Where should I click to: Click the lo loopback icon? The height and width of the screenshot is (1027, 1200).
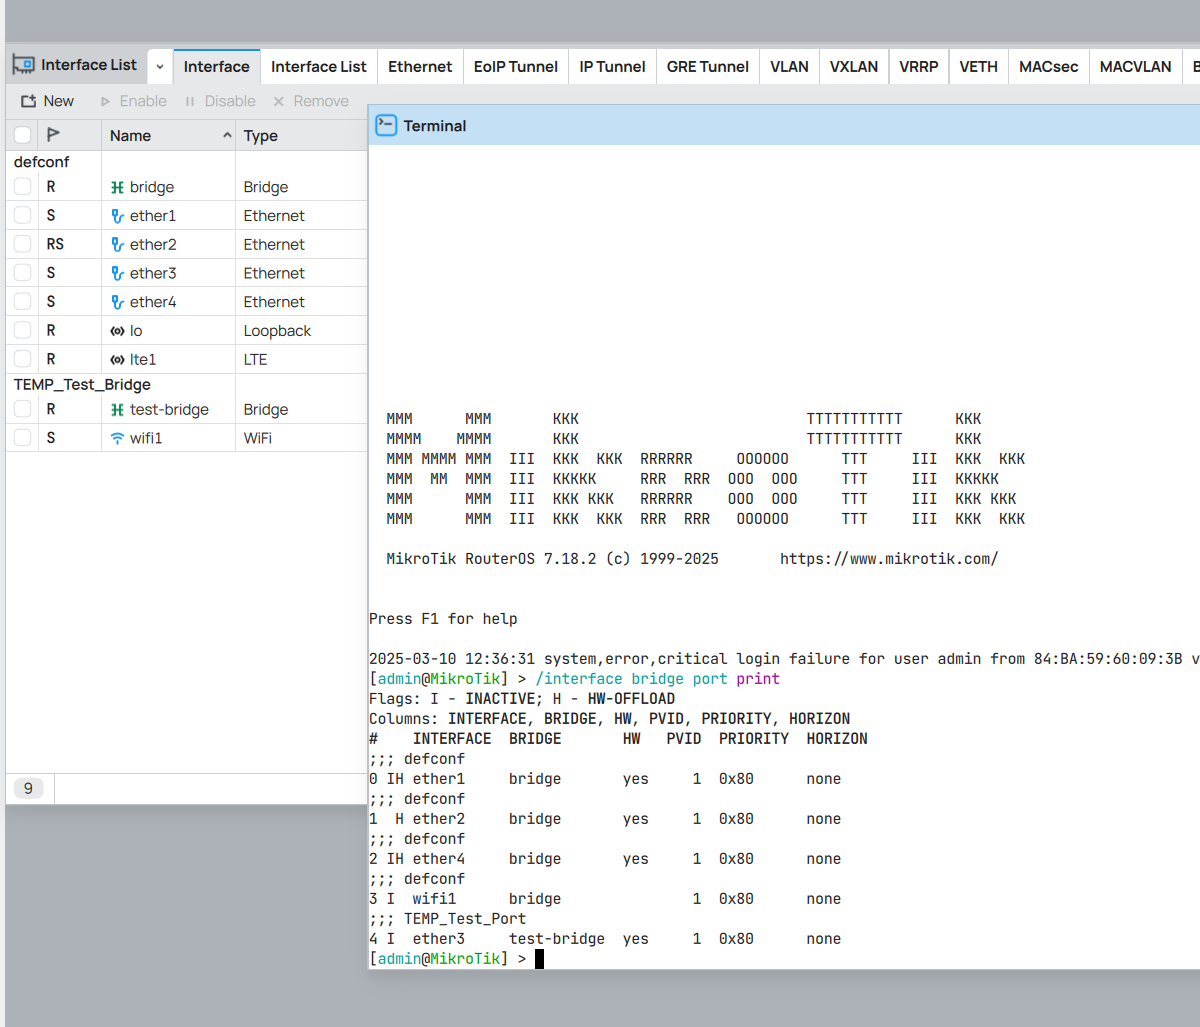coord(117,330)
